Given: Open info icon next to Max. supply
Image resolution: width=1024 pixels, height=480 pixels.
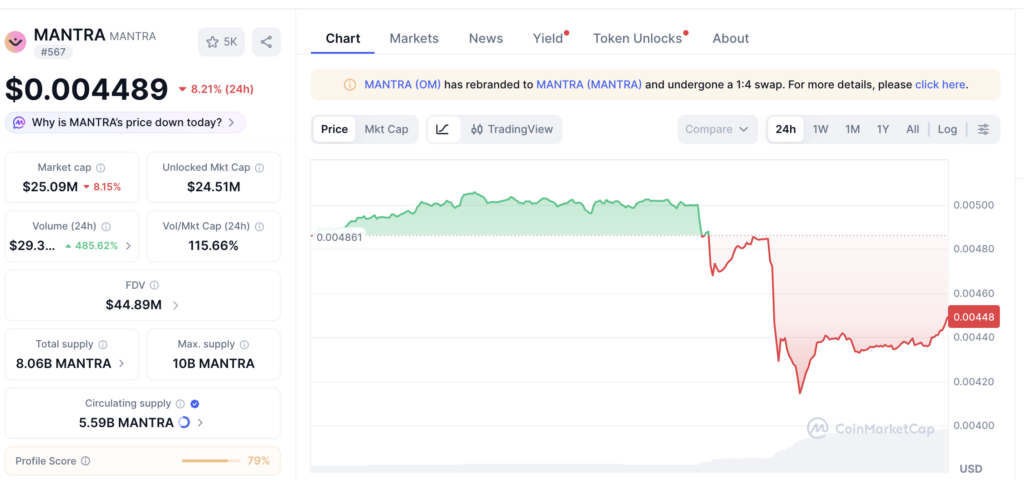Looking at the screenshot, I should click(244, 344).
